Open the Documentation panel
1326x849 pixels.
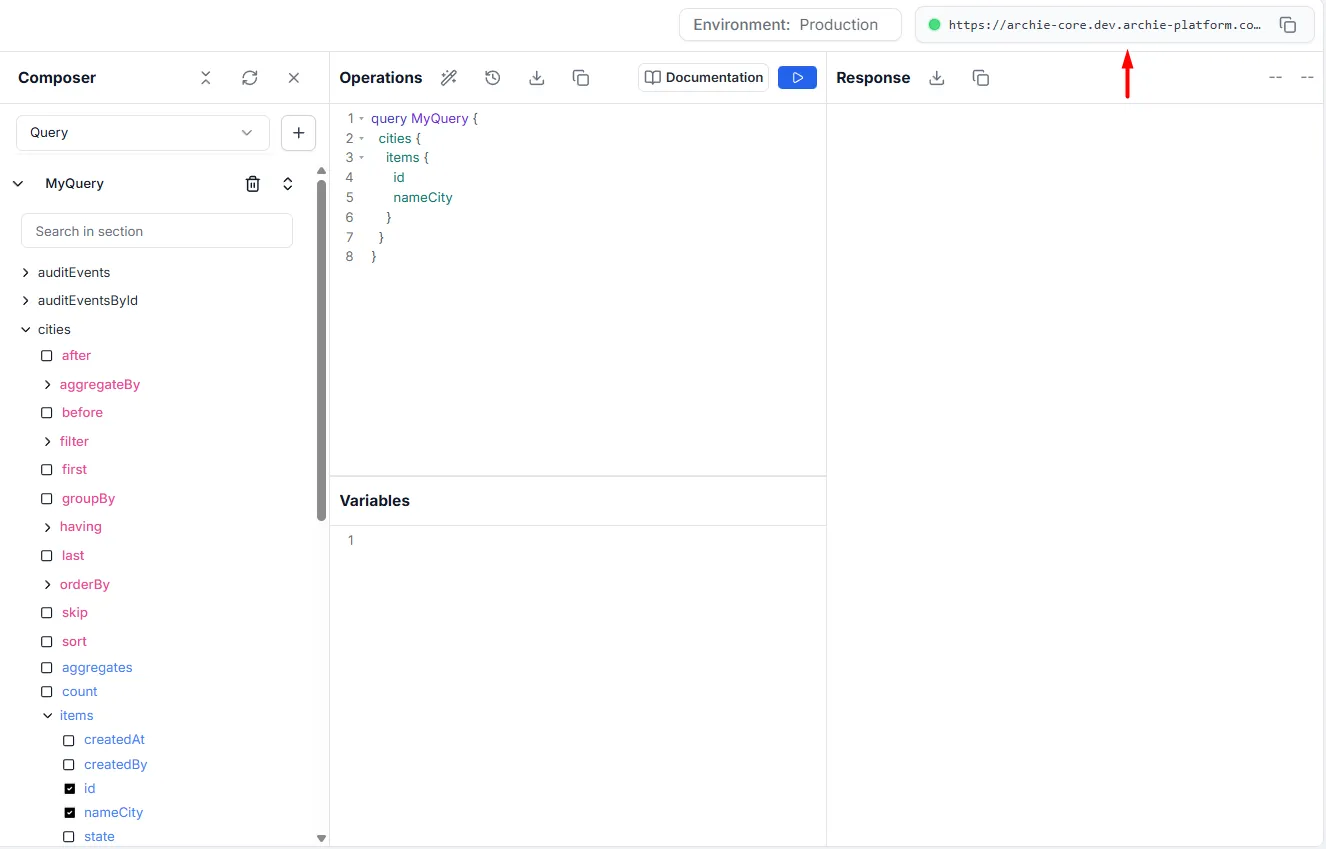coord(703,78)
